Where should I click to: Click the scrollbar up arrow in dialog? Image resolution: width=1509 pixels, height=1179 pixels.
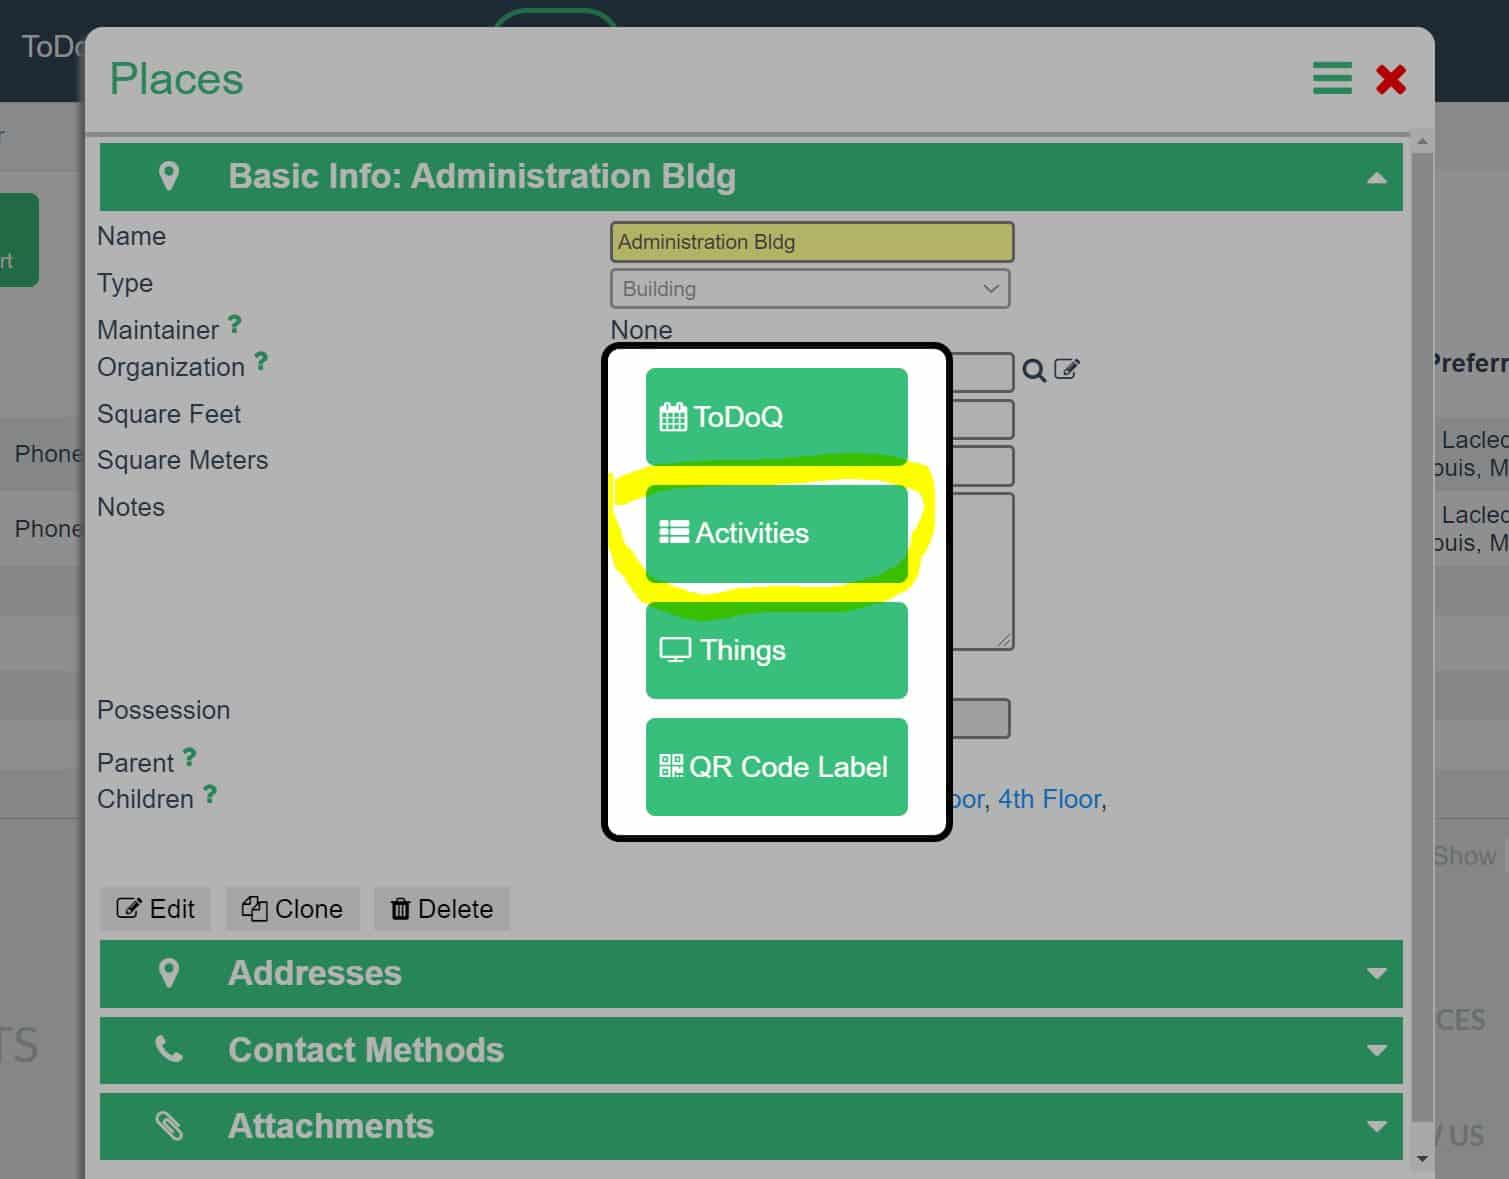click(1422, 143)
